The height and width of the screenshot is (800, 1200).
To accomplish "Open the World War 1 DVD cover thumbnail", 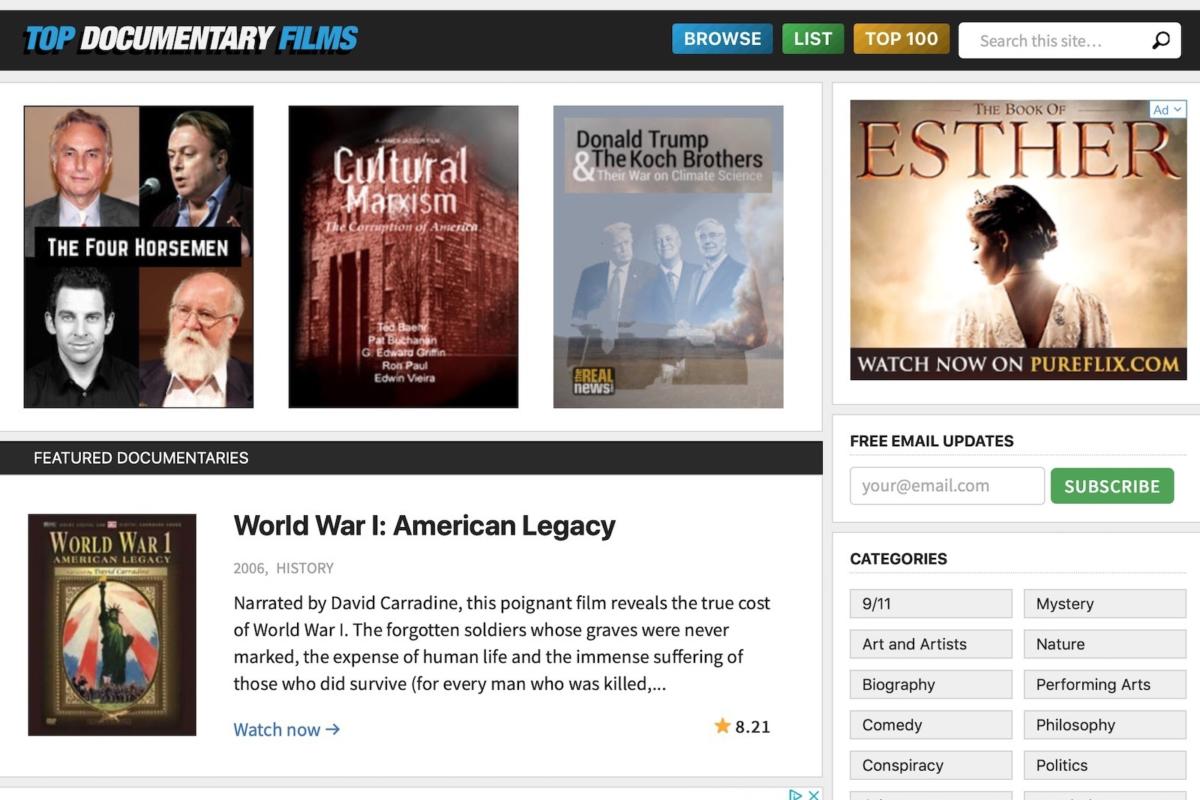I will [x=112, y=625].
